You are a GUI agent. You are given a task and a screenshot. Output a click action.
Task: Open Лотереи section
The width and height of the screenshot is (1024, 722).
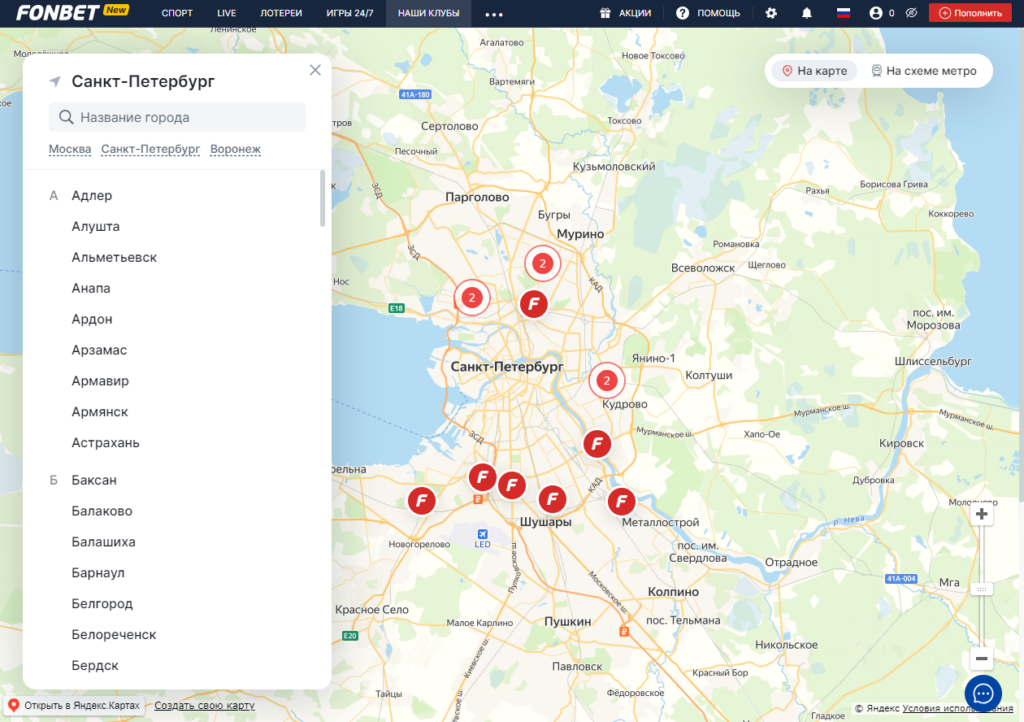[x=281, y=13]
